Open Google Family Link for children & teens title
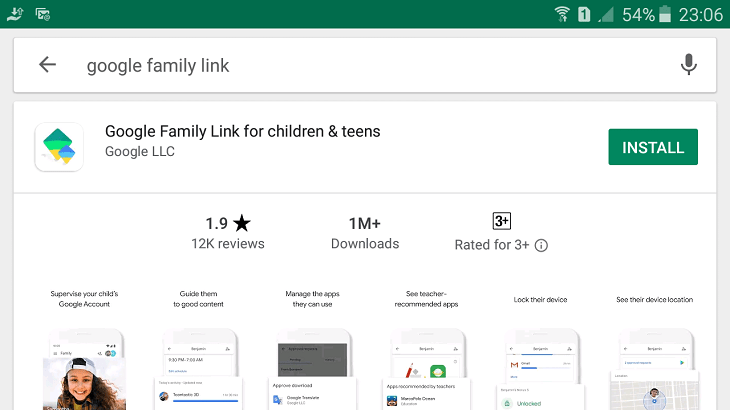Viewport: 730px width, 410px height. (x=243, y=131)
